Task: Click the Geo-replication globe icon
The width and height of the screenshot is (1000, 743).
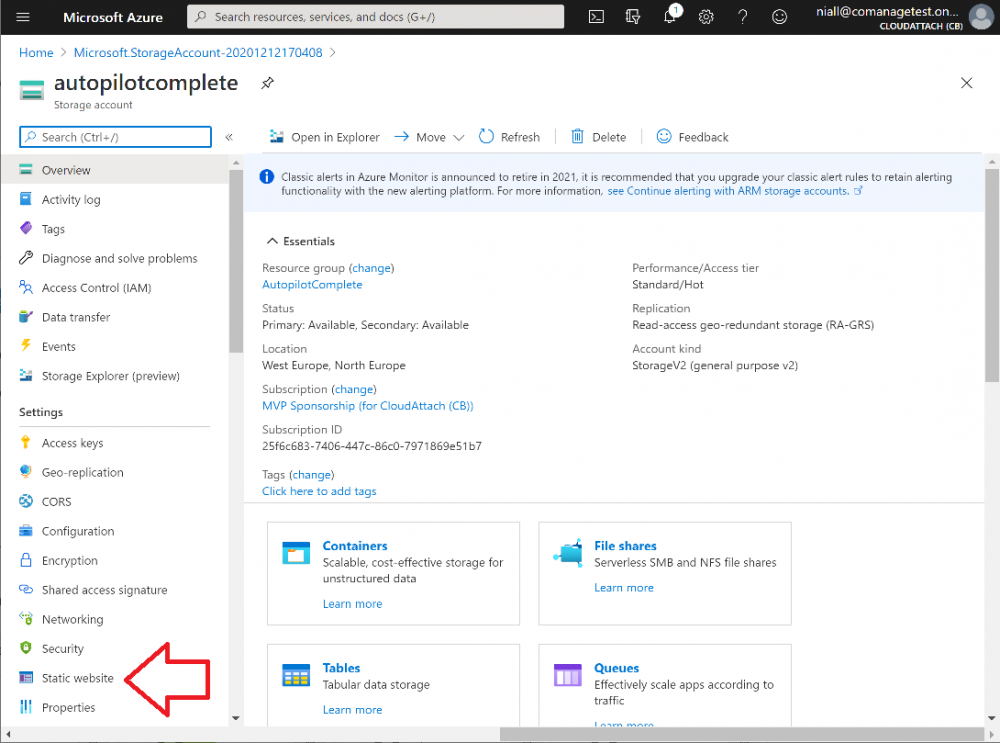Action: pos(26,471)
